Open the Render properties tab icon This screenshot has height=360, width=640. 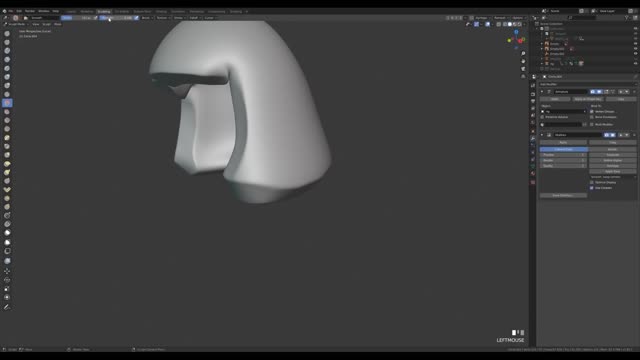(x=533, y=94)
